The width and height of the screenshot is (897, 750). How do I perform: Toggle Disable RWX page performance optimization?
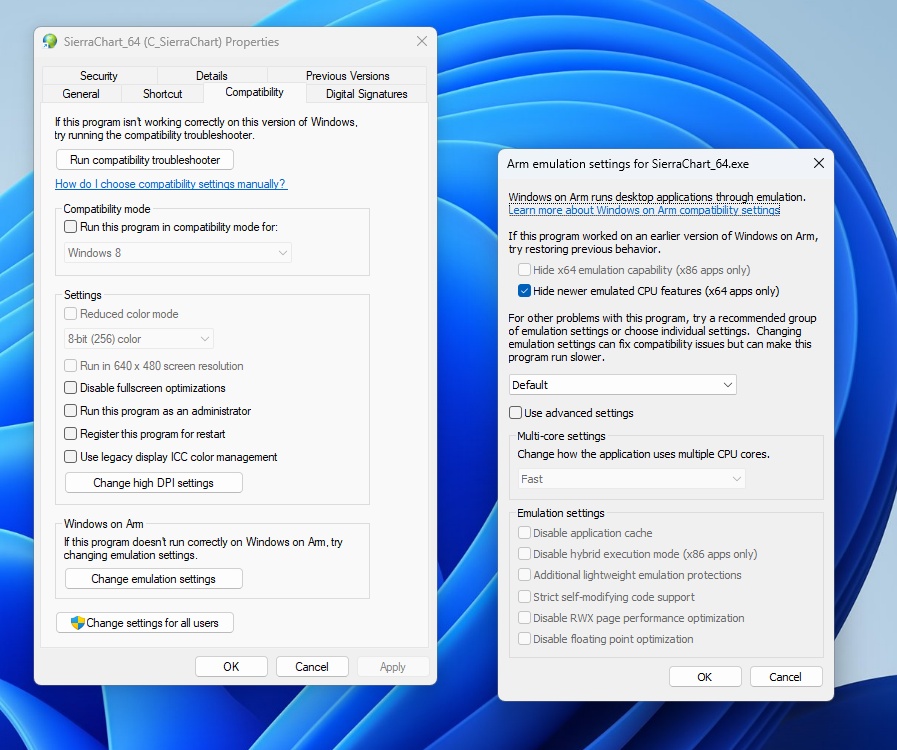(524, 618)
